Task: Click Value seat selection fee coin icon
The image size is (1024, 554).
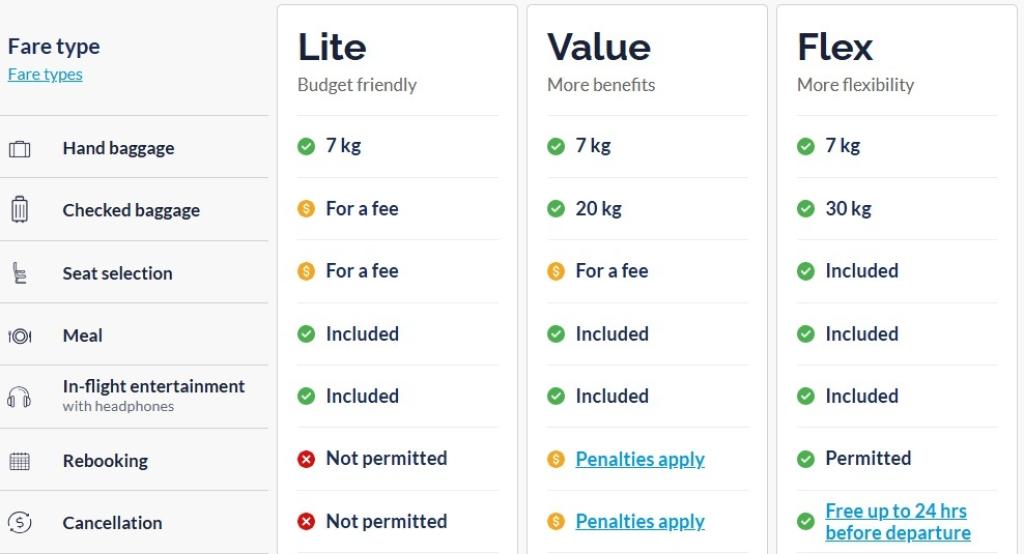Action: 556,271
